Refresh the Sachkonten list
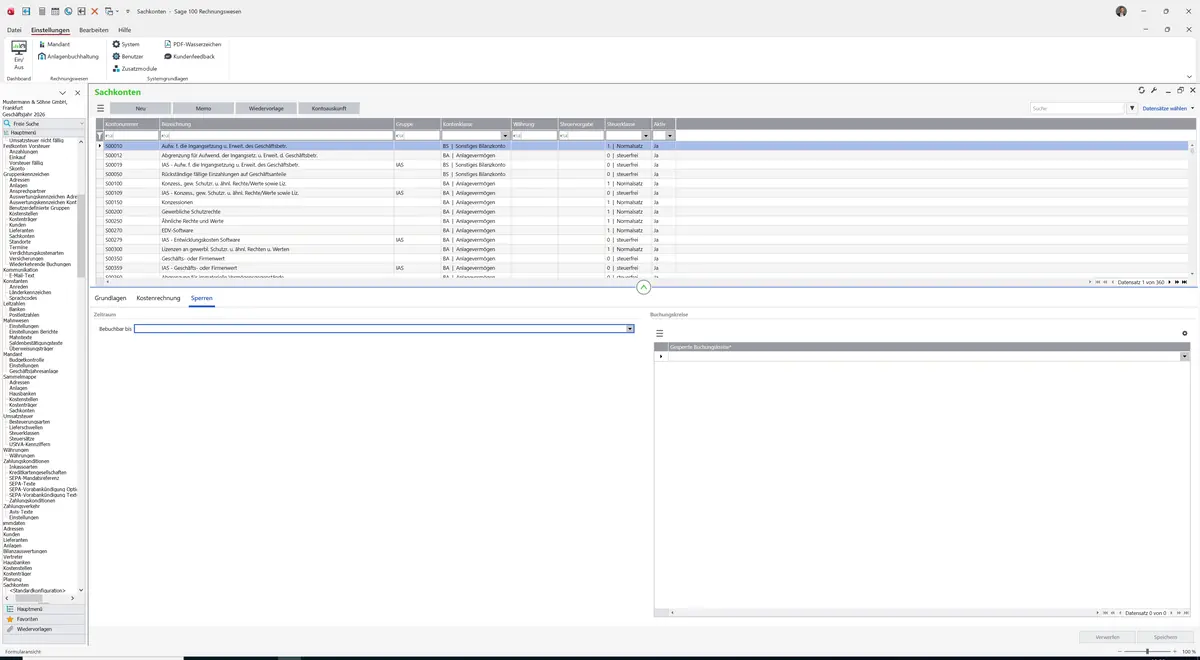 (x=1141, y=90)
